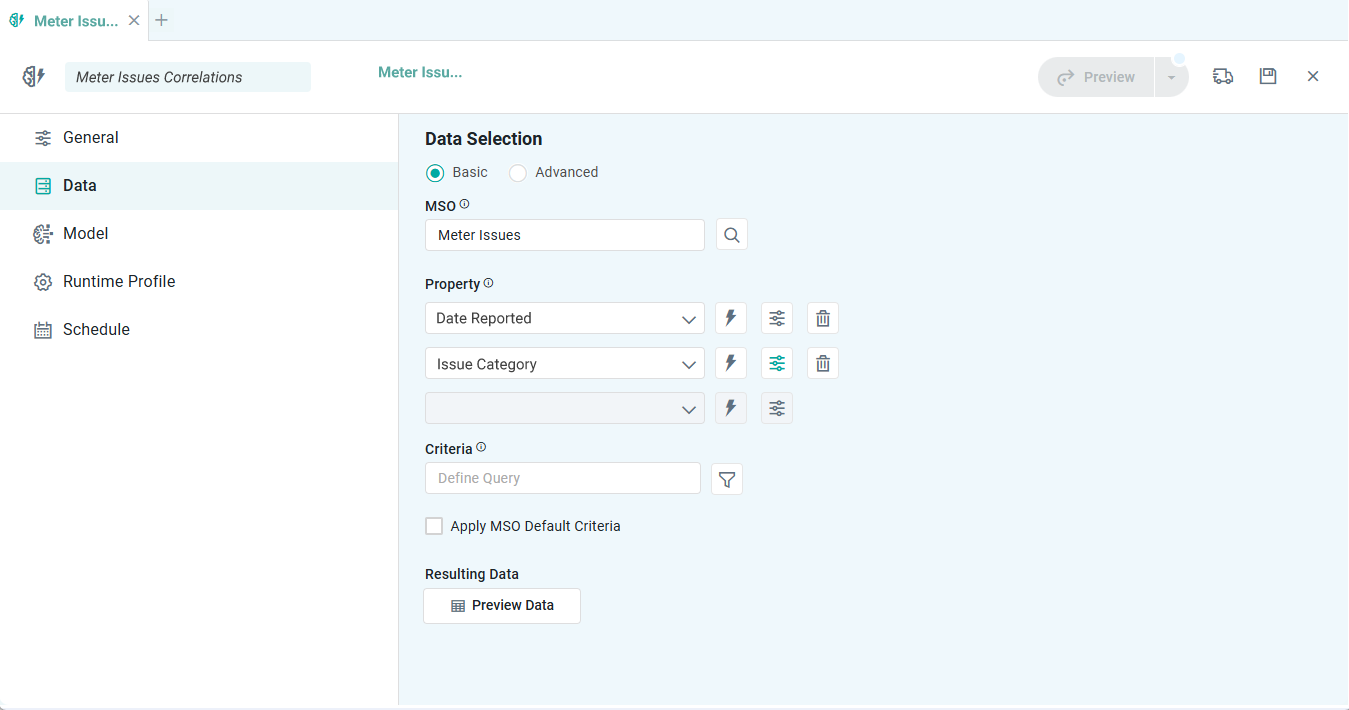Select the Advanced radio button
Viewport: 1349px width, 710px height.
518,173
